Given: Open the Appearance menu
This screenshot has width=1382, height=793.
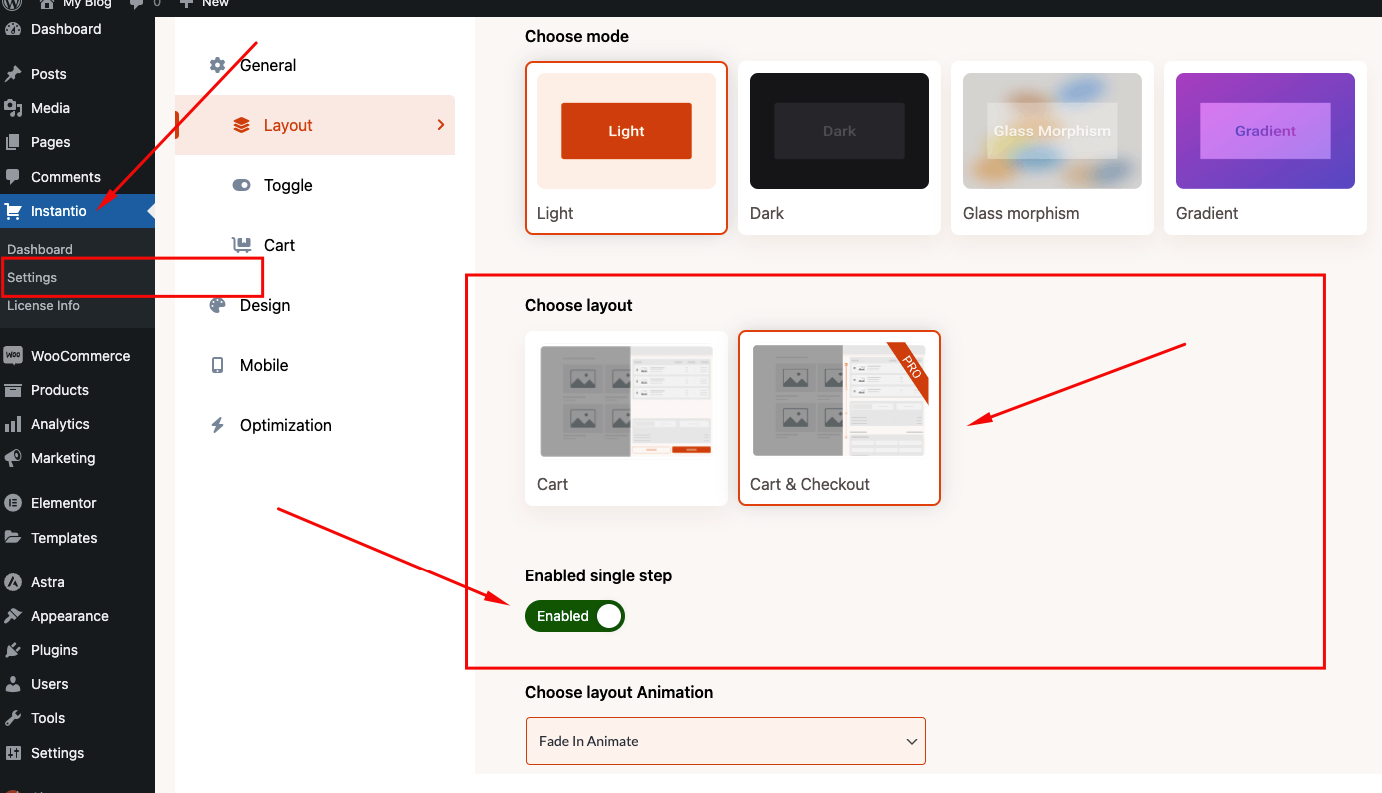Looking at the screenshot, I should point(77,616).
